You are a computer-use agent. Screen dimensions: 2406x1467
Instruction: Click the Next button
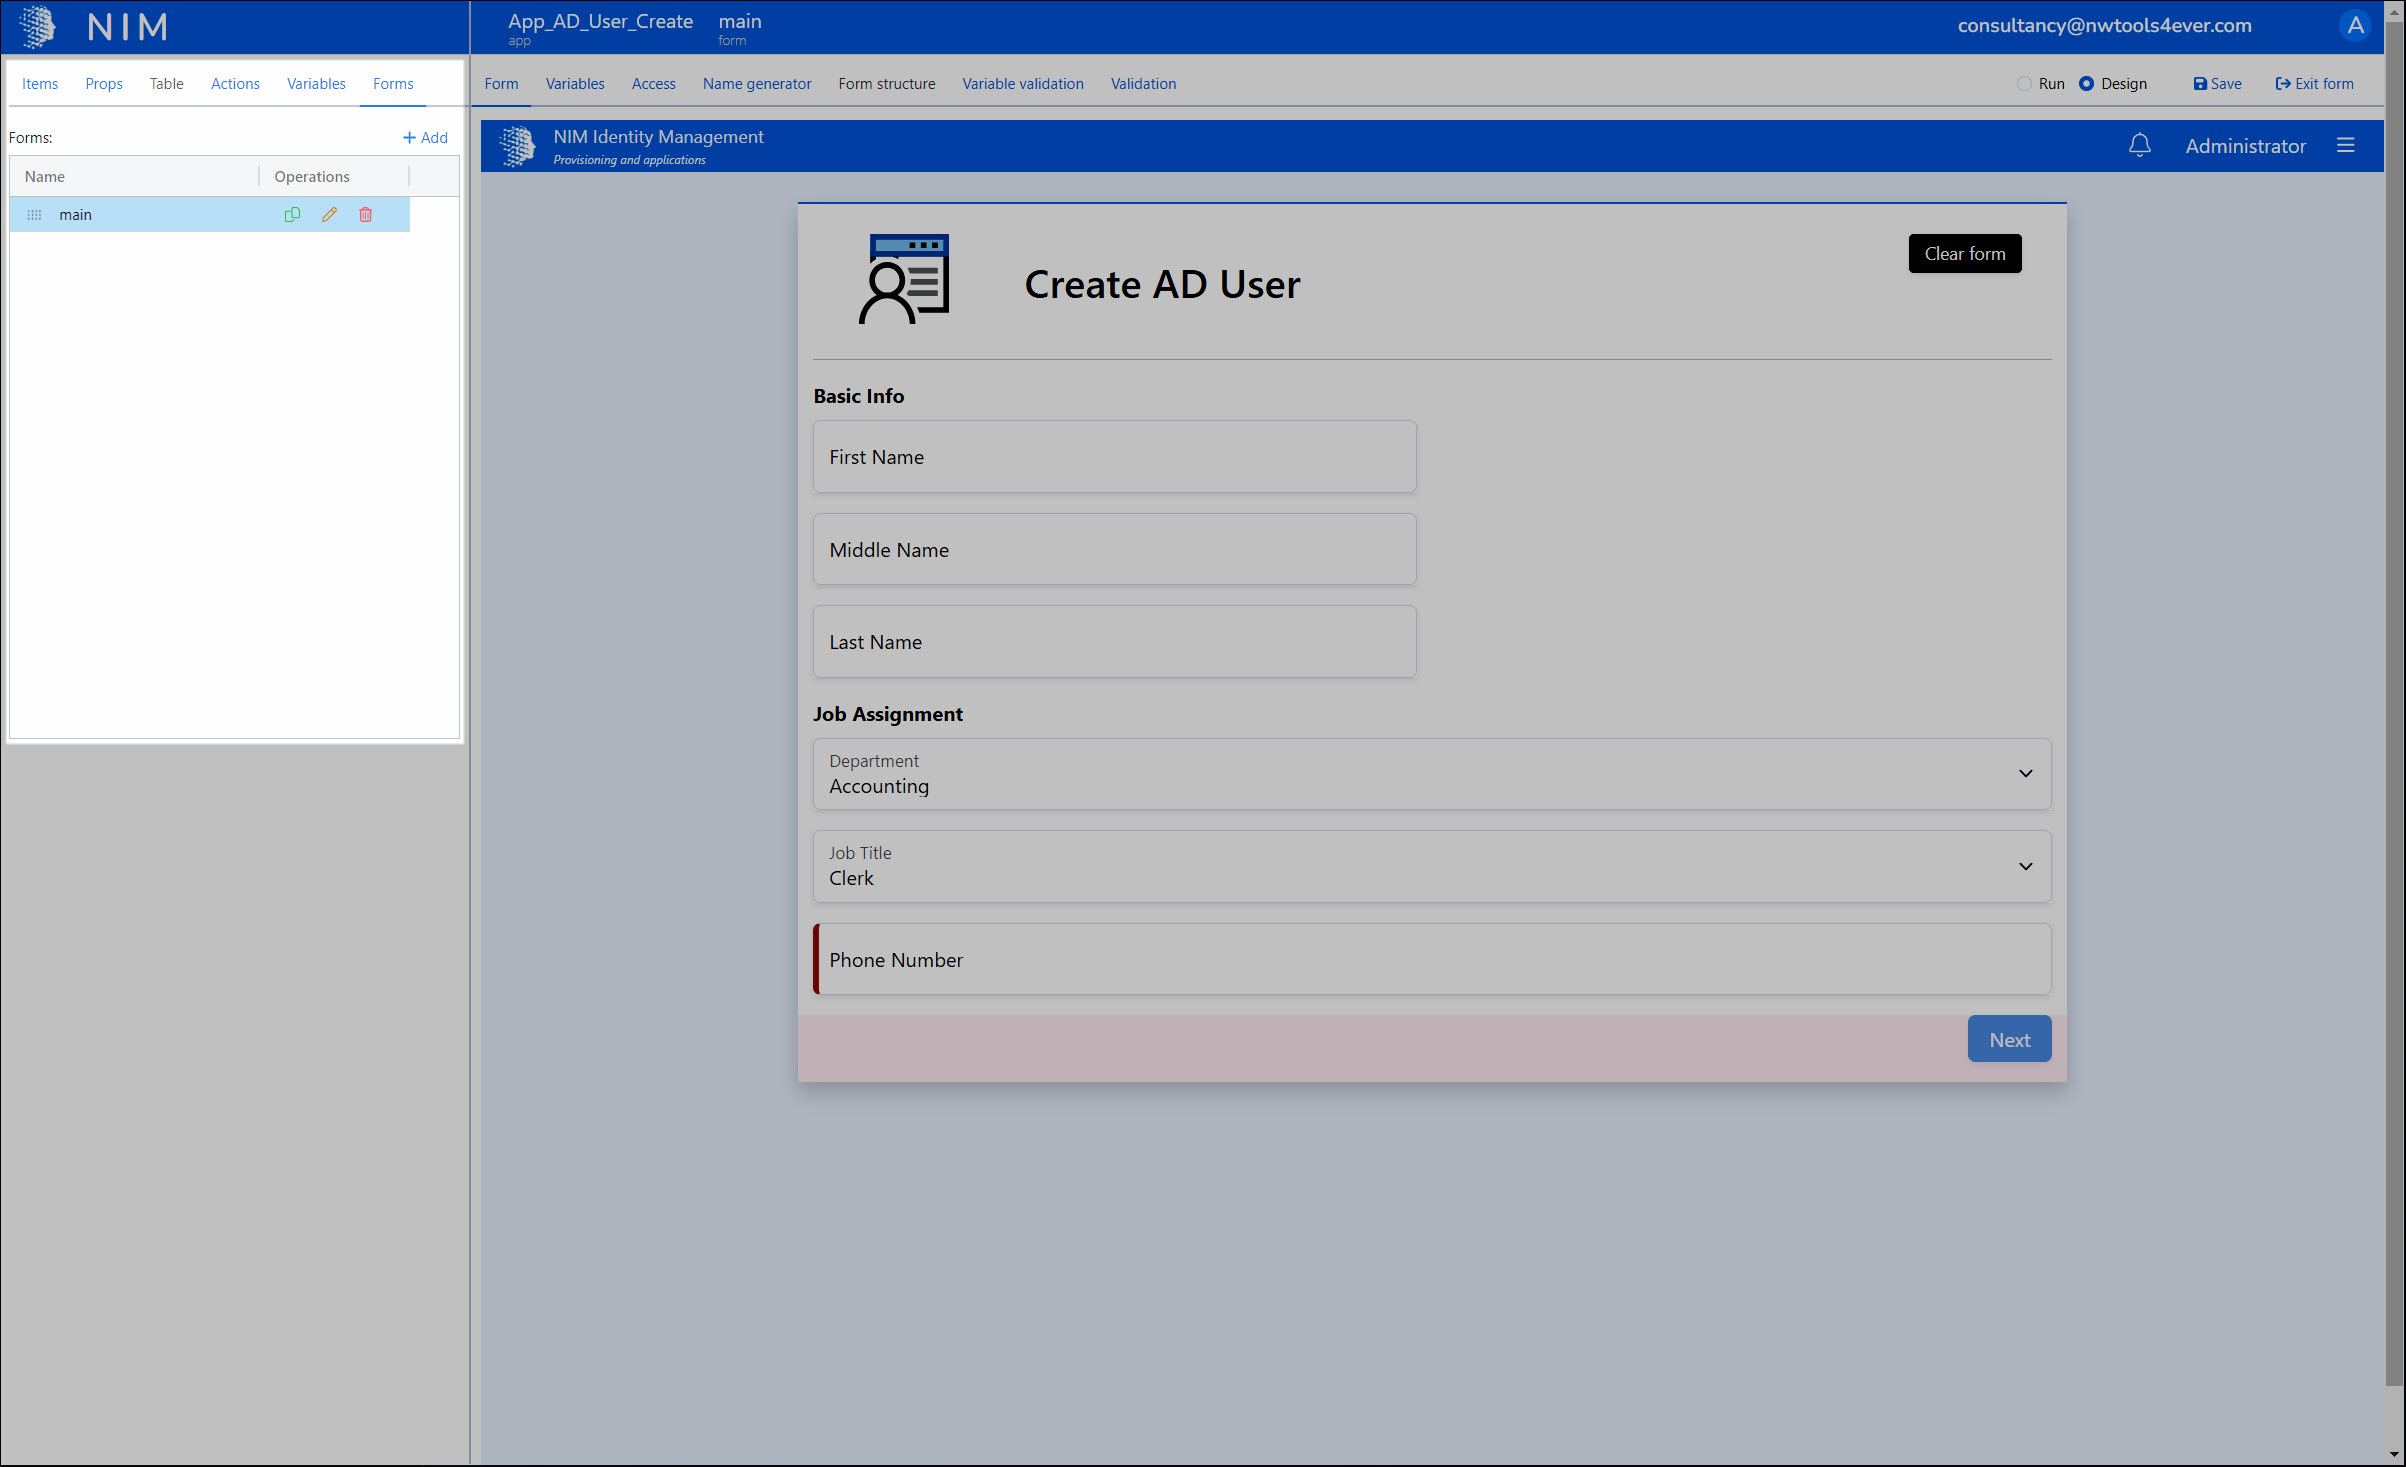2008,1040
